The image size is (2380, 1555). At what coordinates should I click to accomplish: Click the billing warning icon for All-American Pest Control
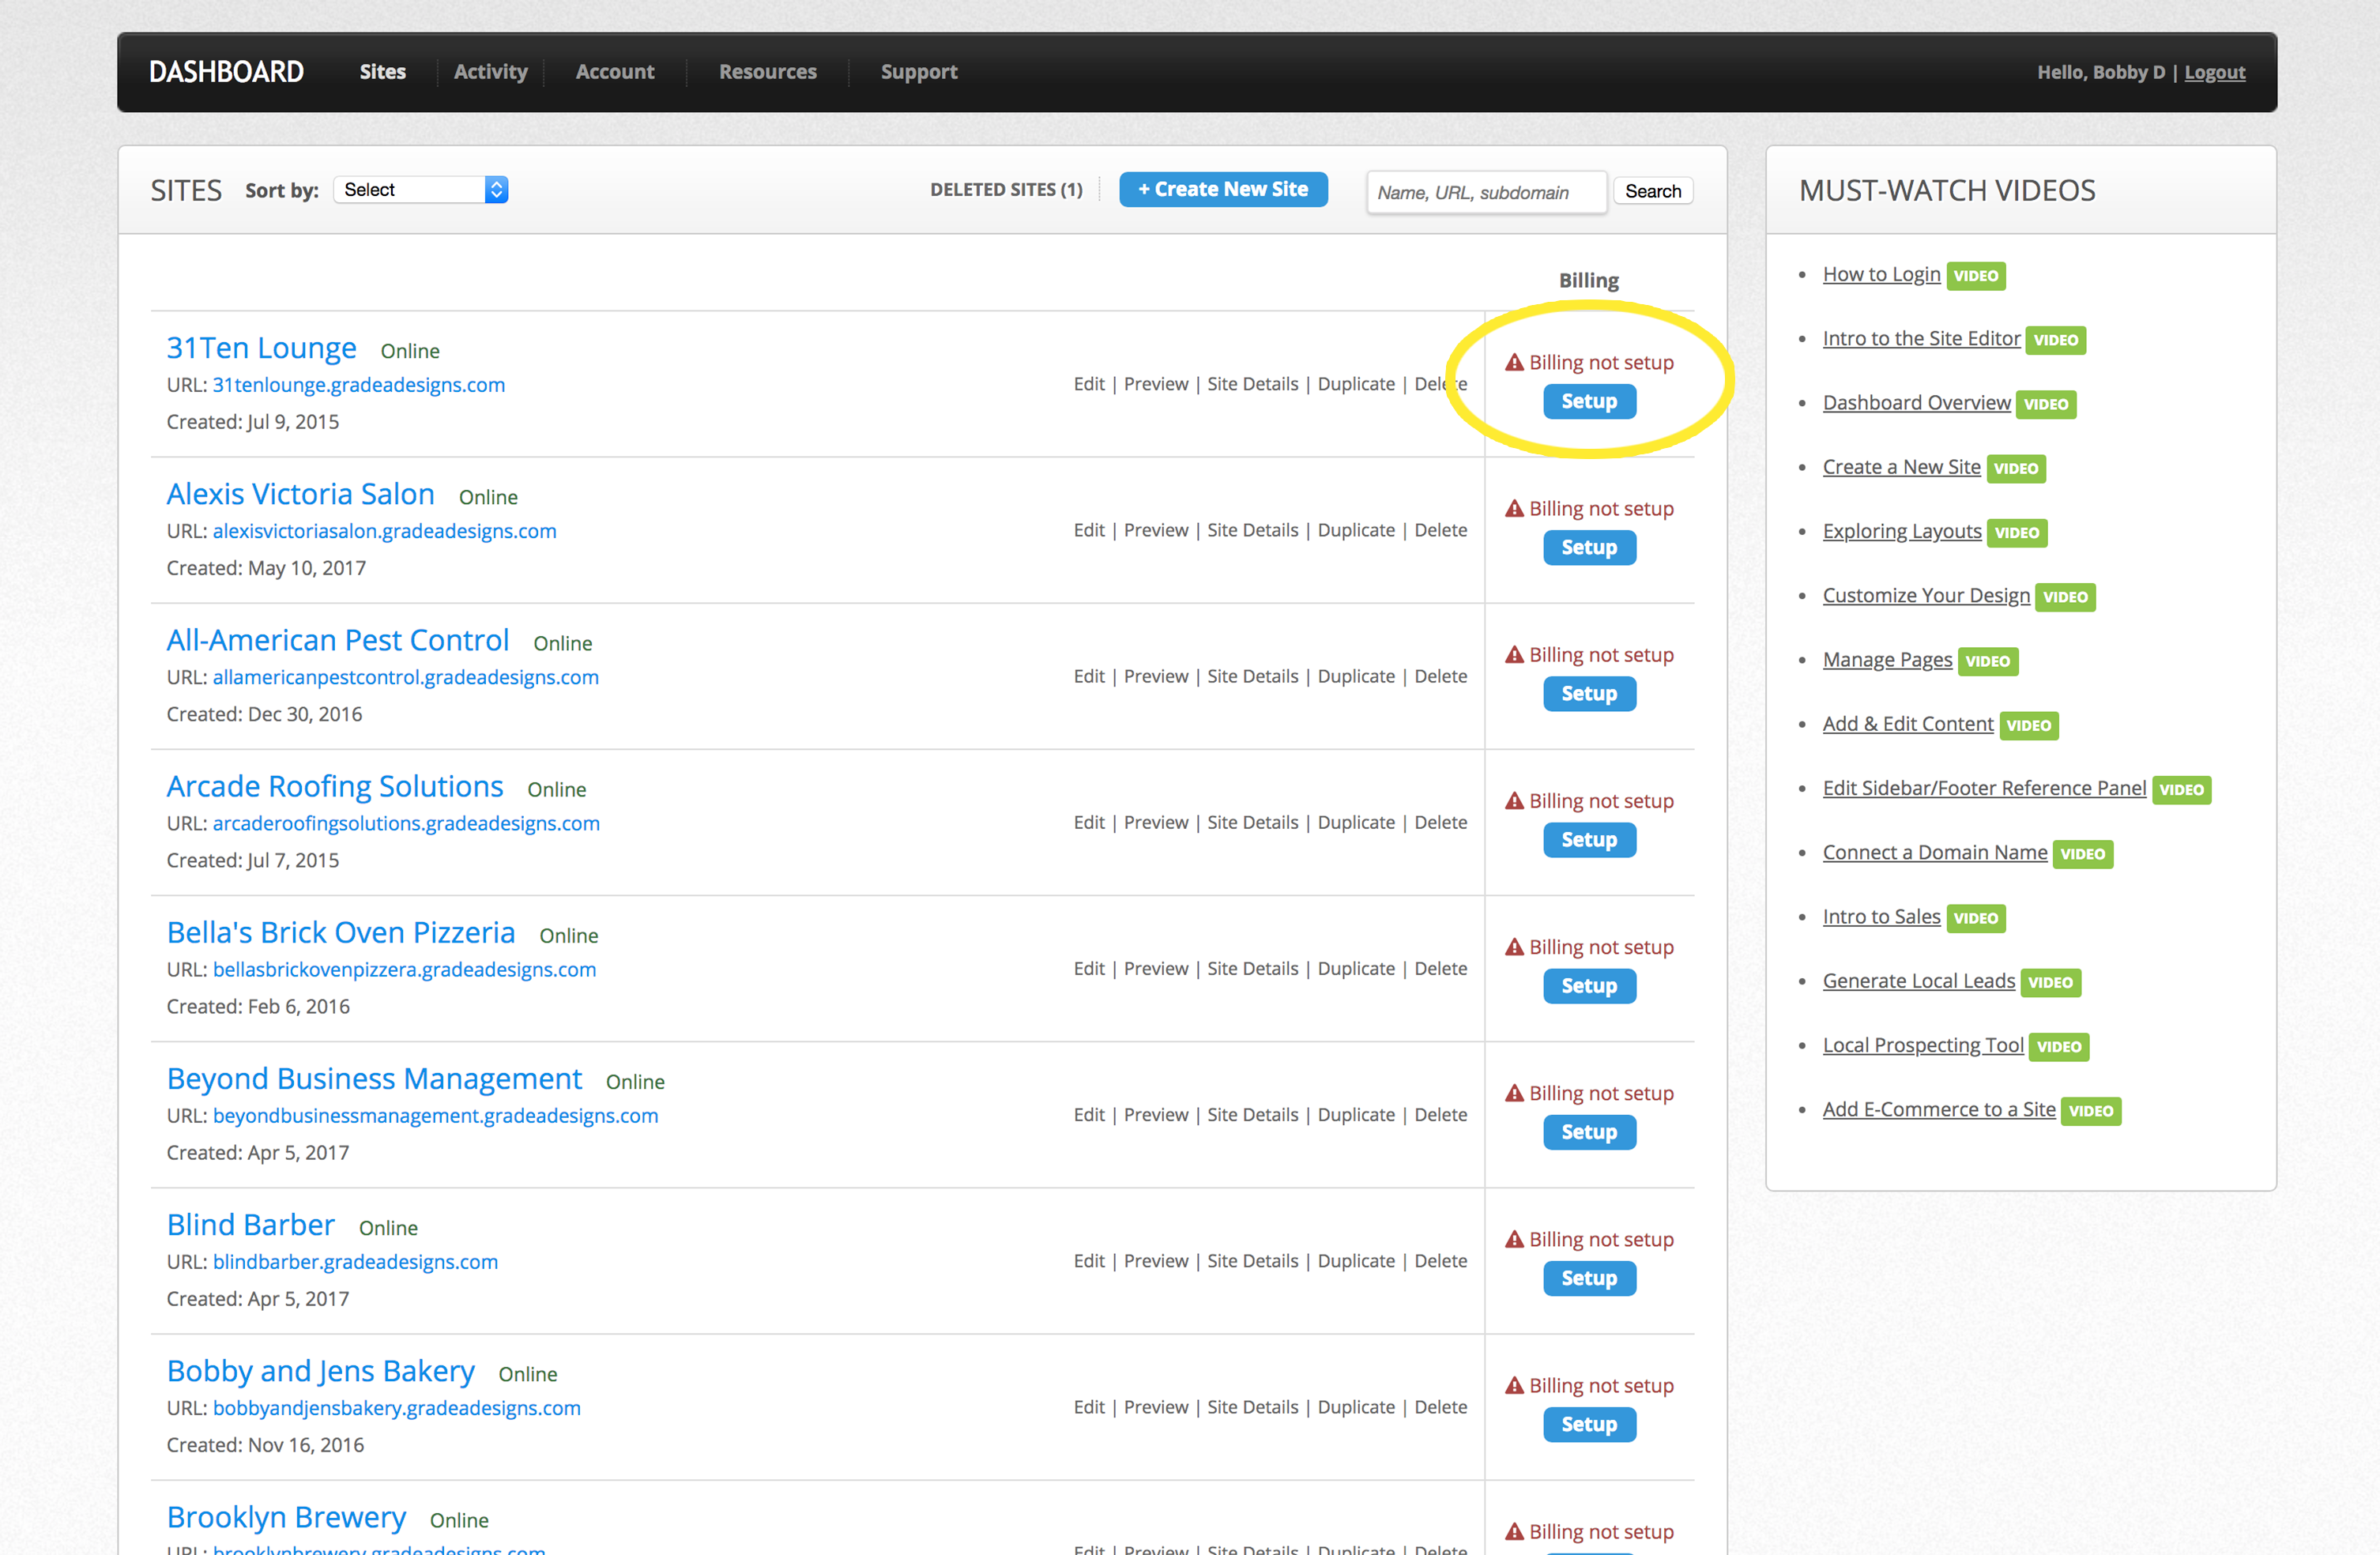(x=1515, y=654)
